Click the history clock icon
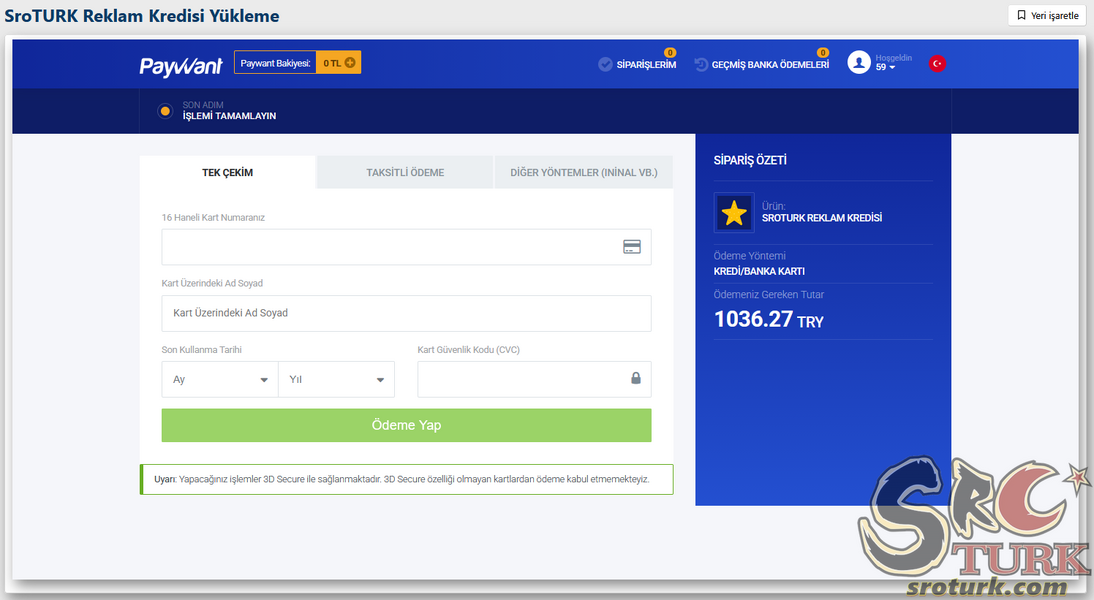 (x=700, y=64)
